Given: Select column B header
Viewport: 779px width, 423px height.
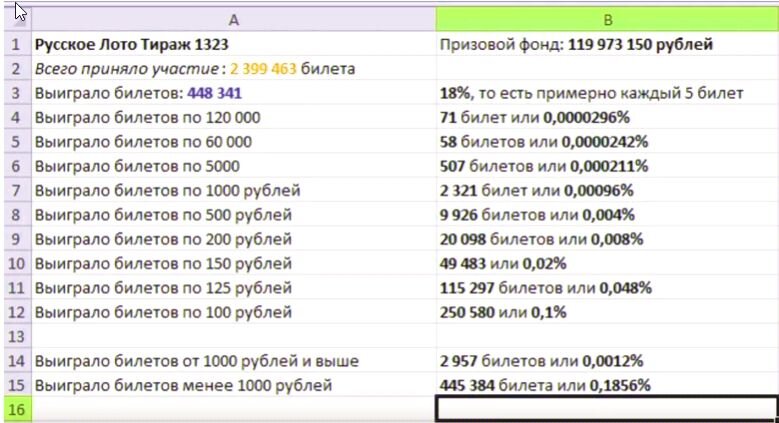Looking at the screenshot, I should pyautogui.click(x=607, y=20).
